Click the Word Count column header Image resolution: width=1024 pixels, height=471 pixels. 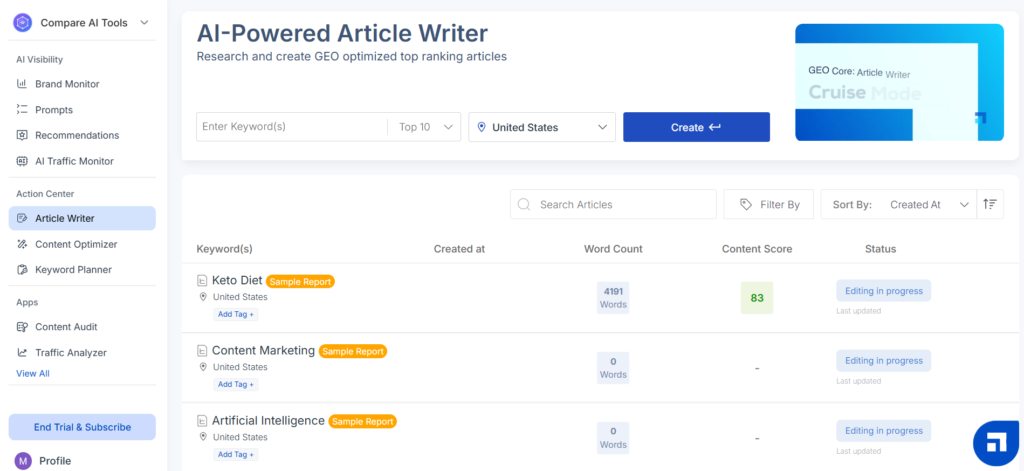[x=613, y=249]
